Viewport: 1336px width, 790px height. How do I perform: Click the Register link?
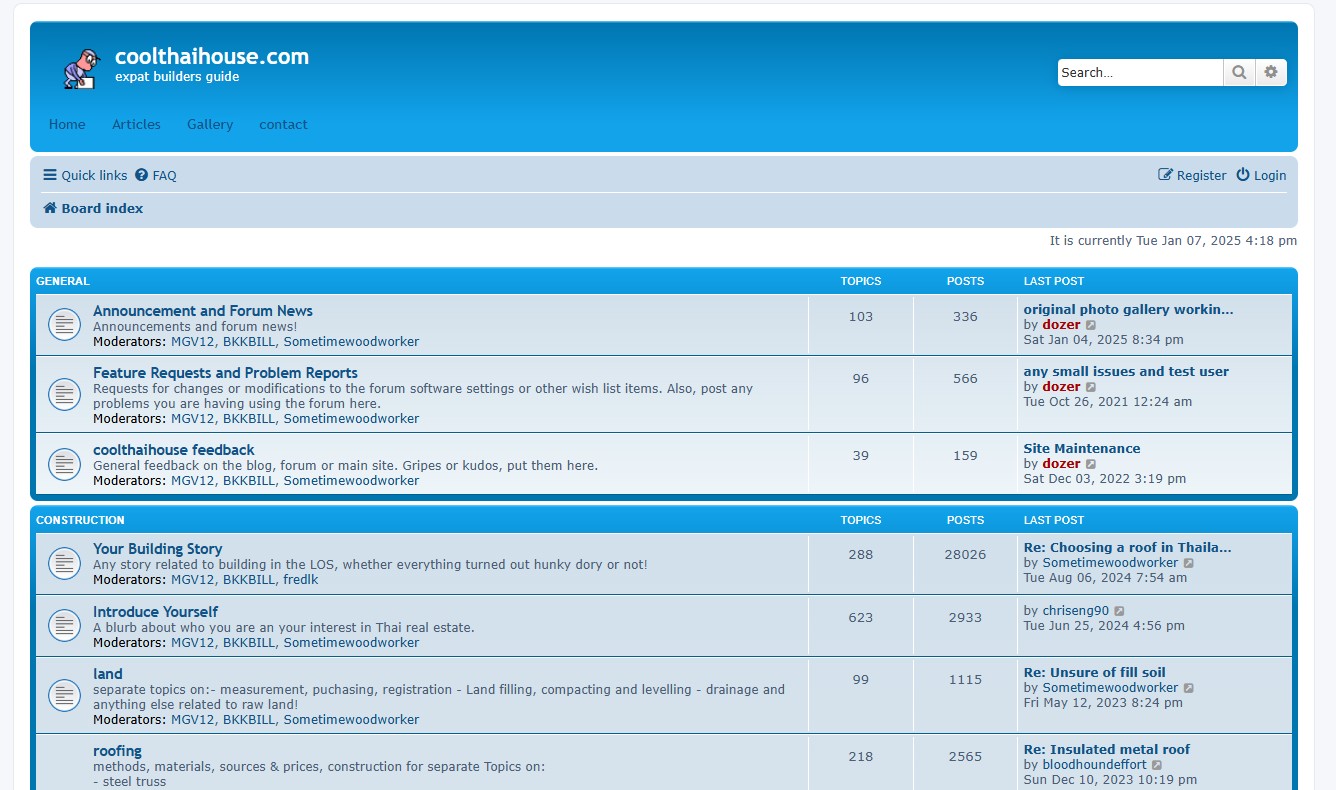pyautogui.click(x=1192, y=175)
